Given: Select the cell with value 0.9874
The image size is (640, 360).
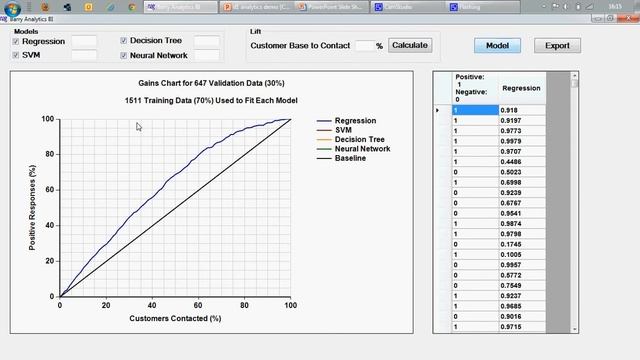Looking at the screenshot, I should click(x=522, y=224).
